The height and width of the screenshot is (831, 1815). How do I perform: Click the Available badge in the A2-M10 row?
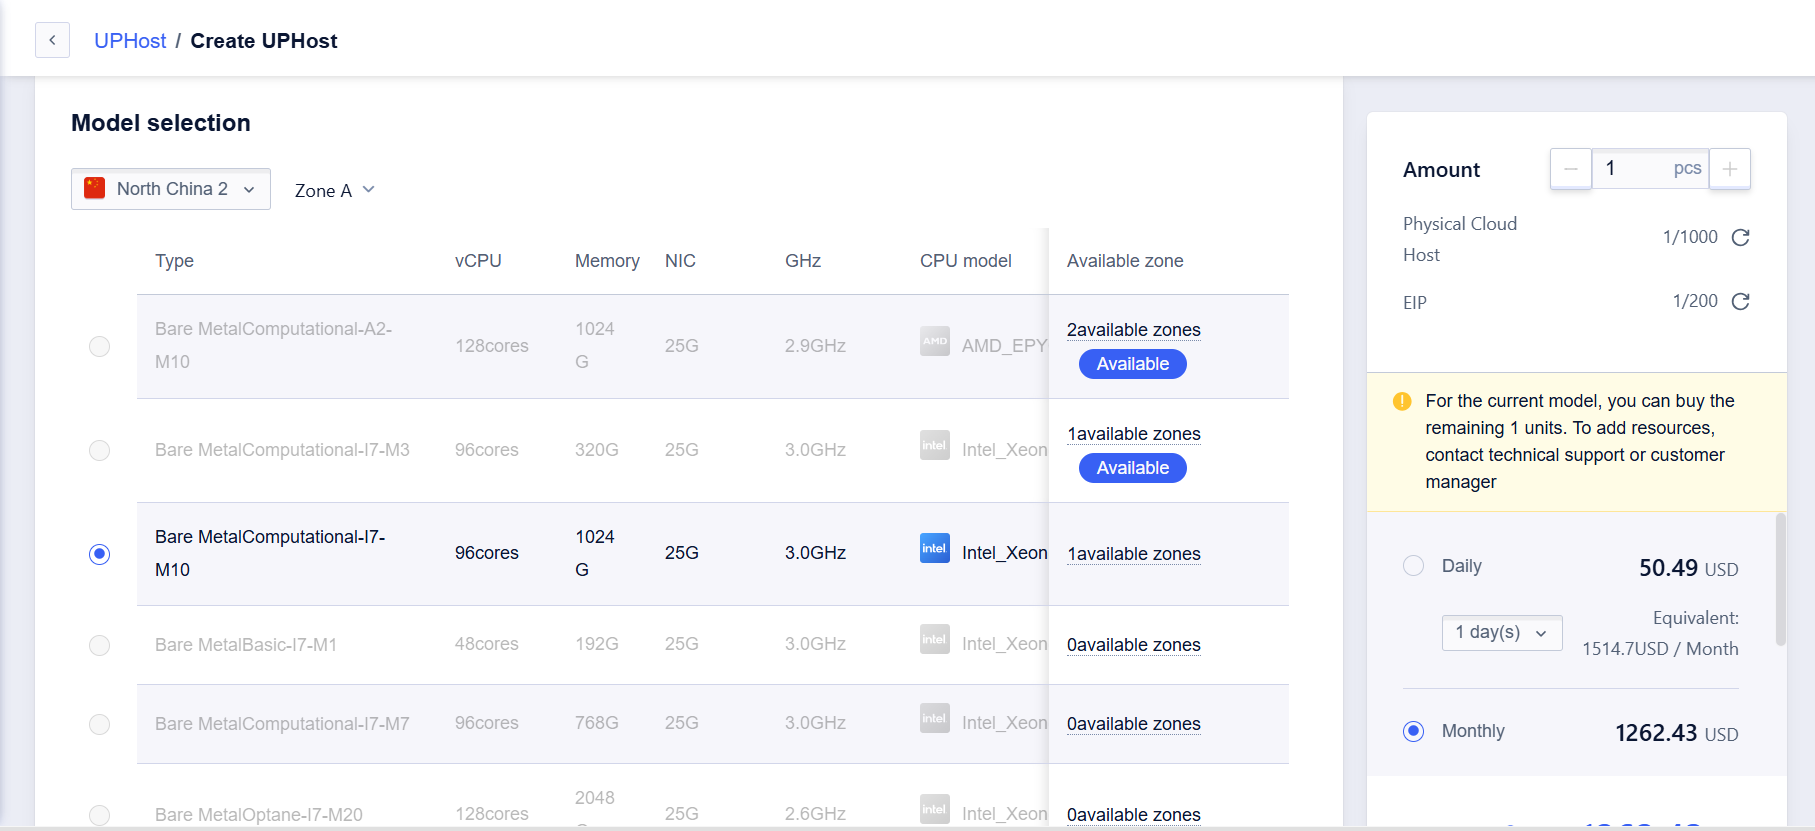(x=1133, y=364)
